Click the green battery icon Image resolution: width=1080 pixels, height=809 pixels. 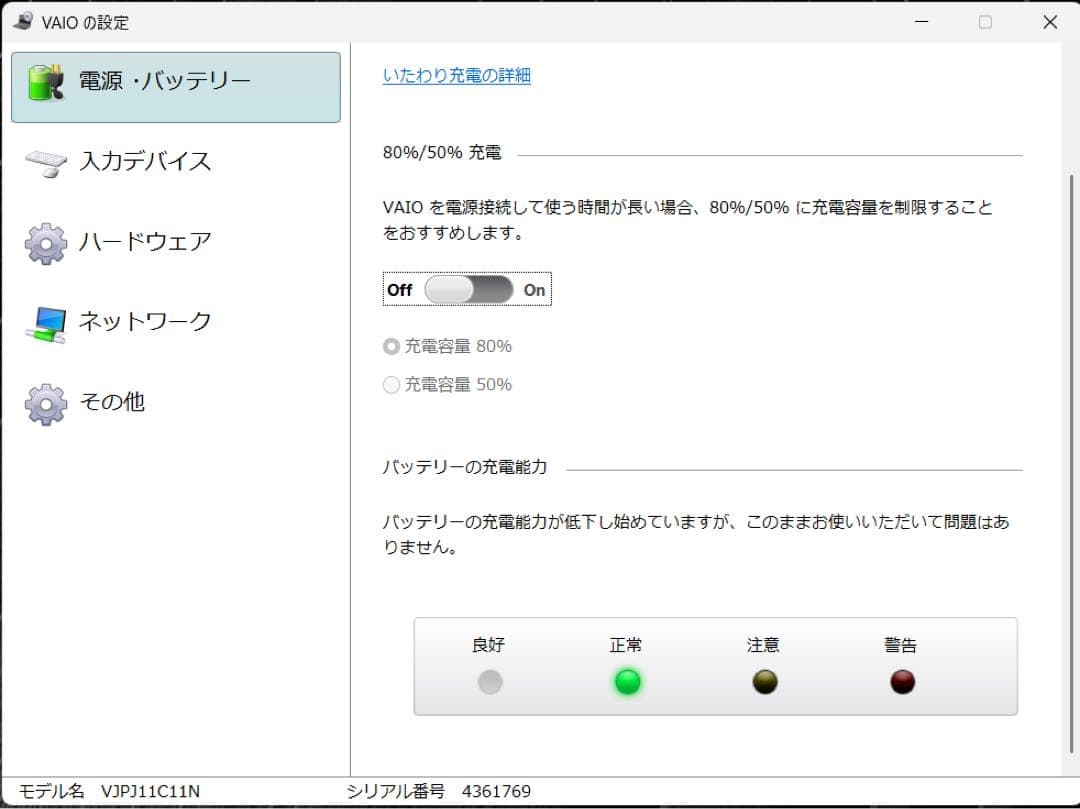click(x=45, y=82)
